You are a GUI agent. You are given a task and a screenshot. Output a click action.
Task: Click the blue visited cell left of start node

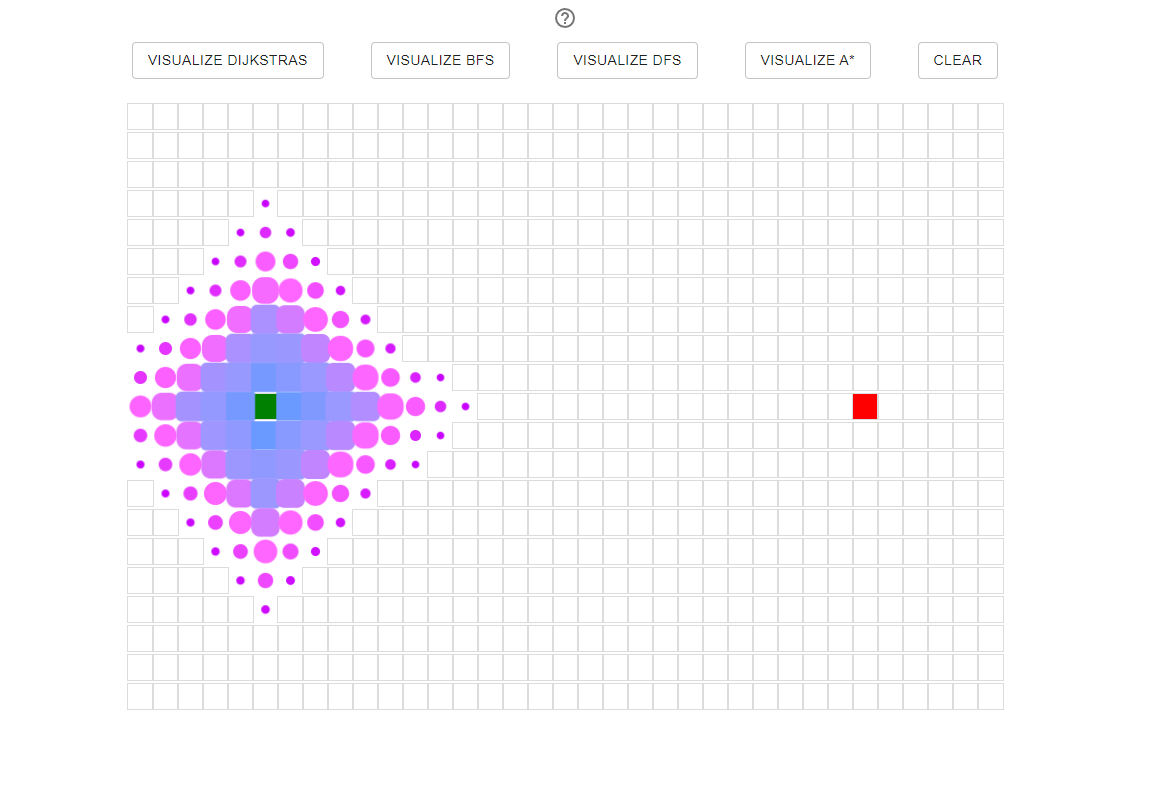(240, 406)
